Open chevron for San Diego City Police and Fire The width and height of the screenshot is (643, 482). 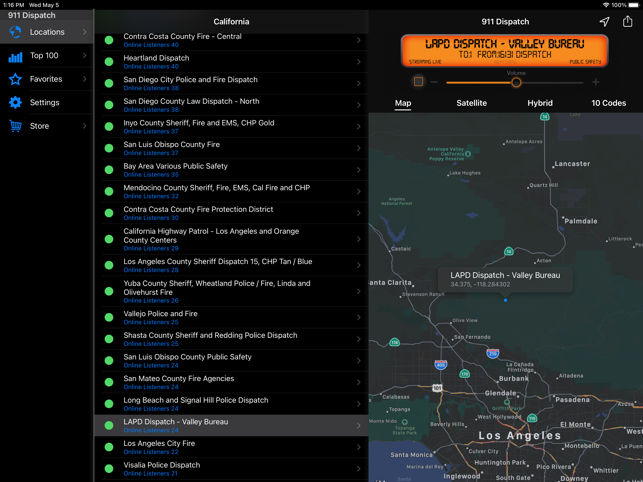click(x=358, y=83)
